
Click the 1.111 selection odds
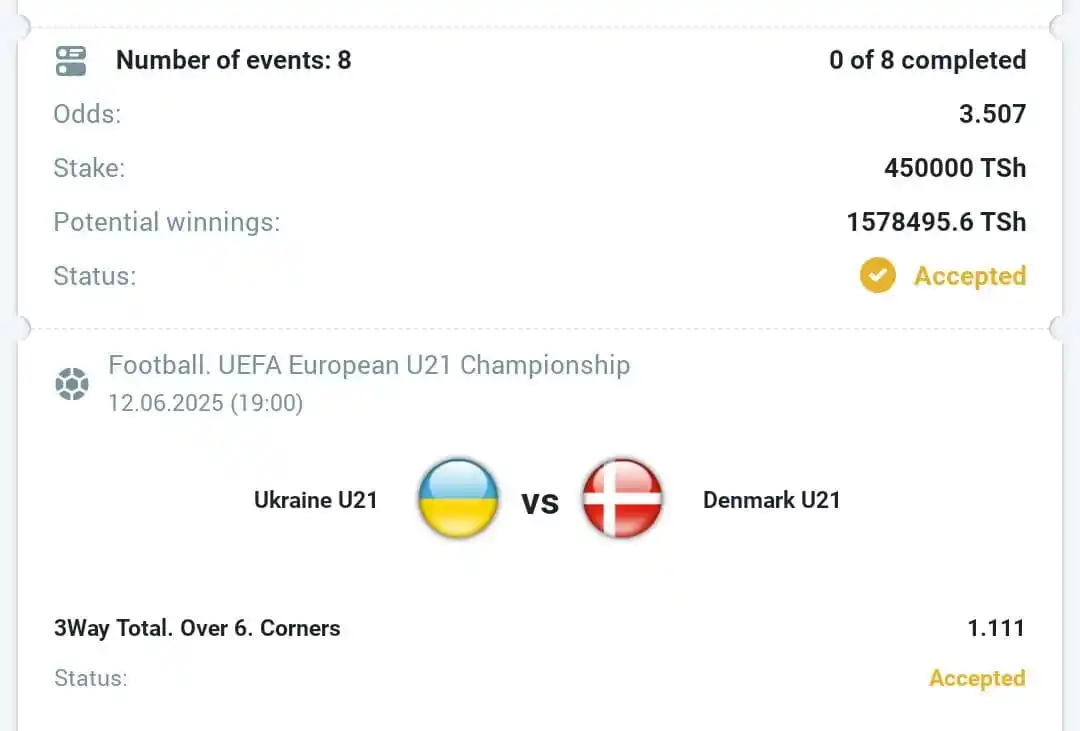(x=996, y=628)
